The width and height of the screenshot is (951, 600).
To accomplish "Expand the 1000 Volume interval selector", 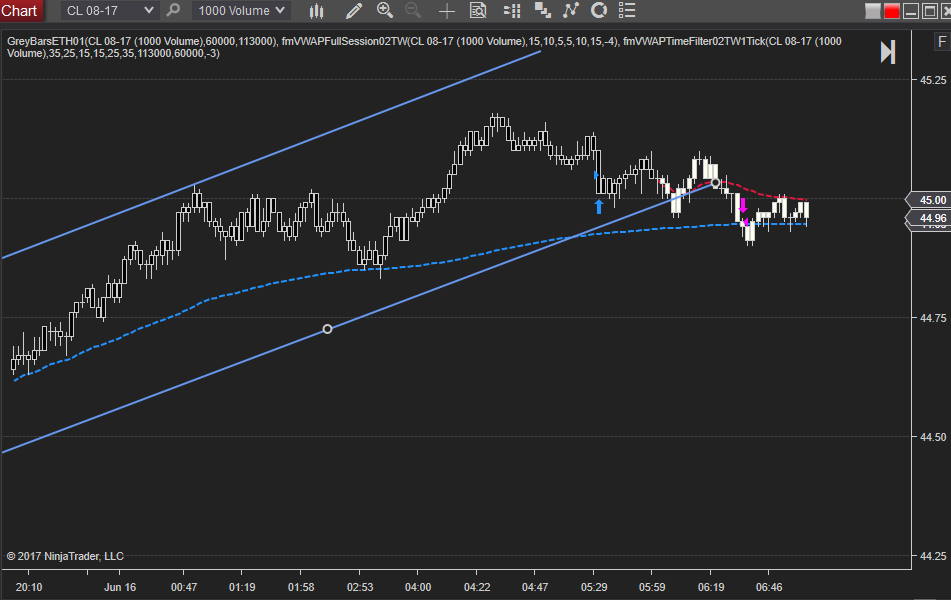I will pos(241,10).
